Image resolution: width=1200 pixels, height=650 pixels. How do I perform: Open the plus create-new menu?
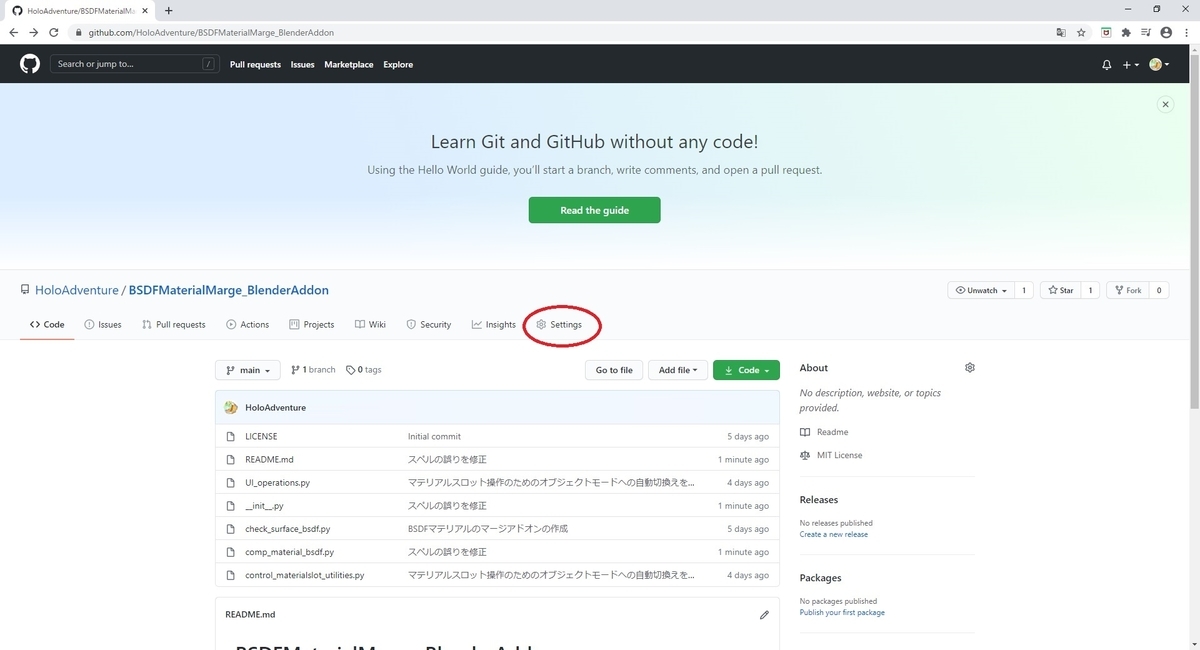[1130, 64]
